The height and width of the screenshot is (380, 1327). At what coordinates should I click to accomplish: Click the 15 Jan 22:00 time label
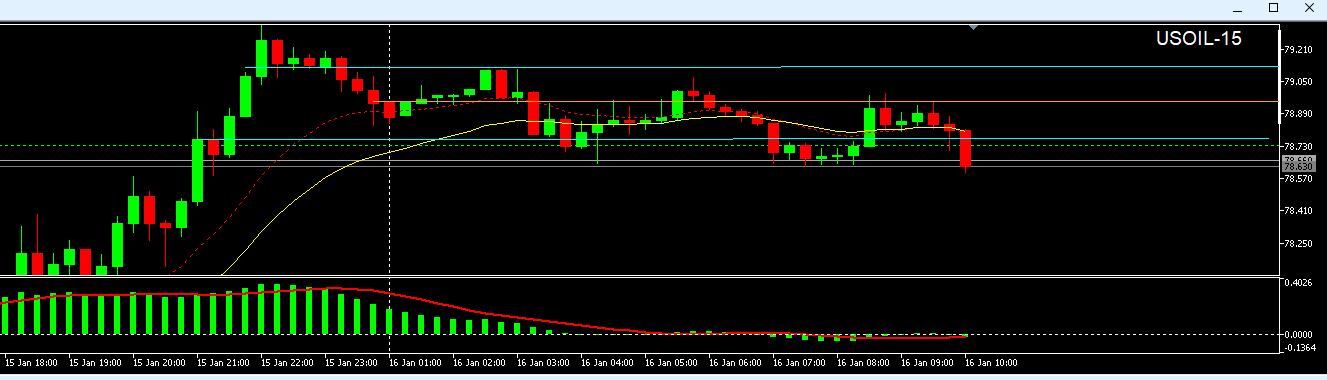tap(287, 363)
